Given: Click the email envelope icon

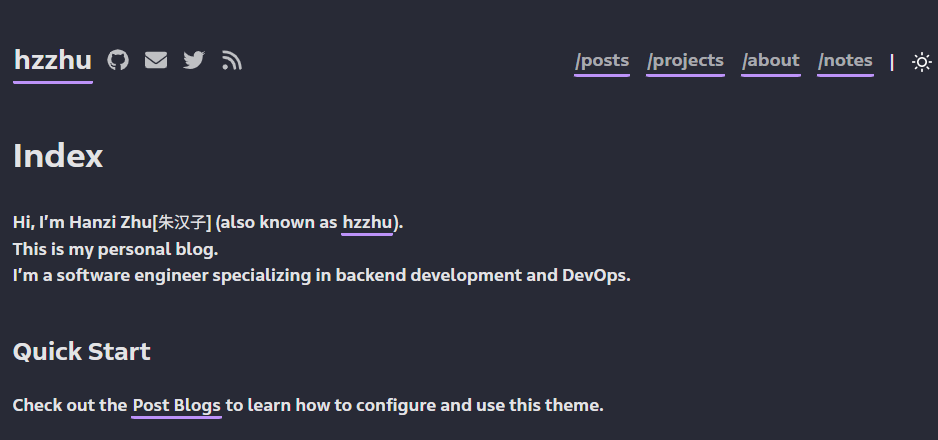Looking at the screenshot, I should tap(156, 61).
